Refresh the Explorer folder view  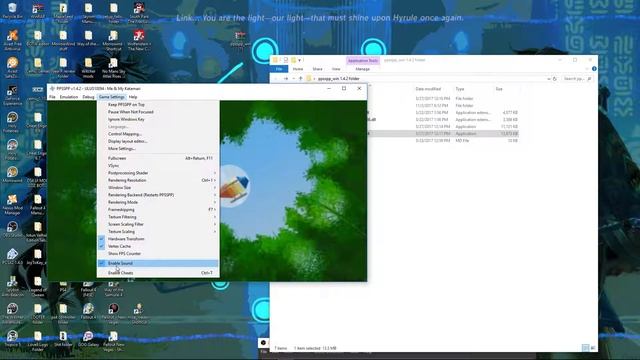click(555, 78)
